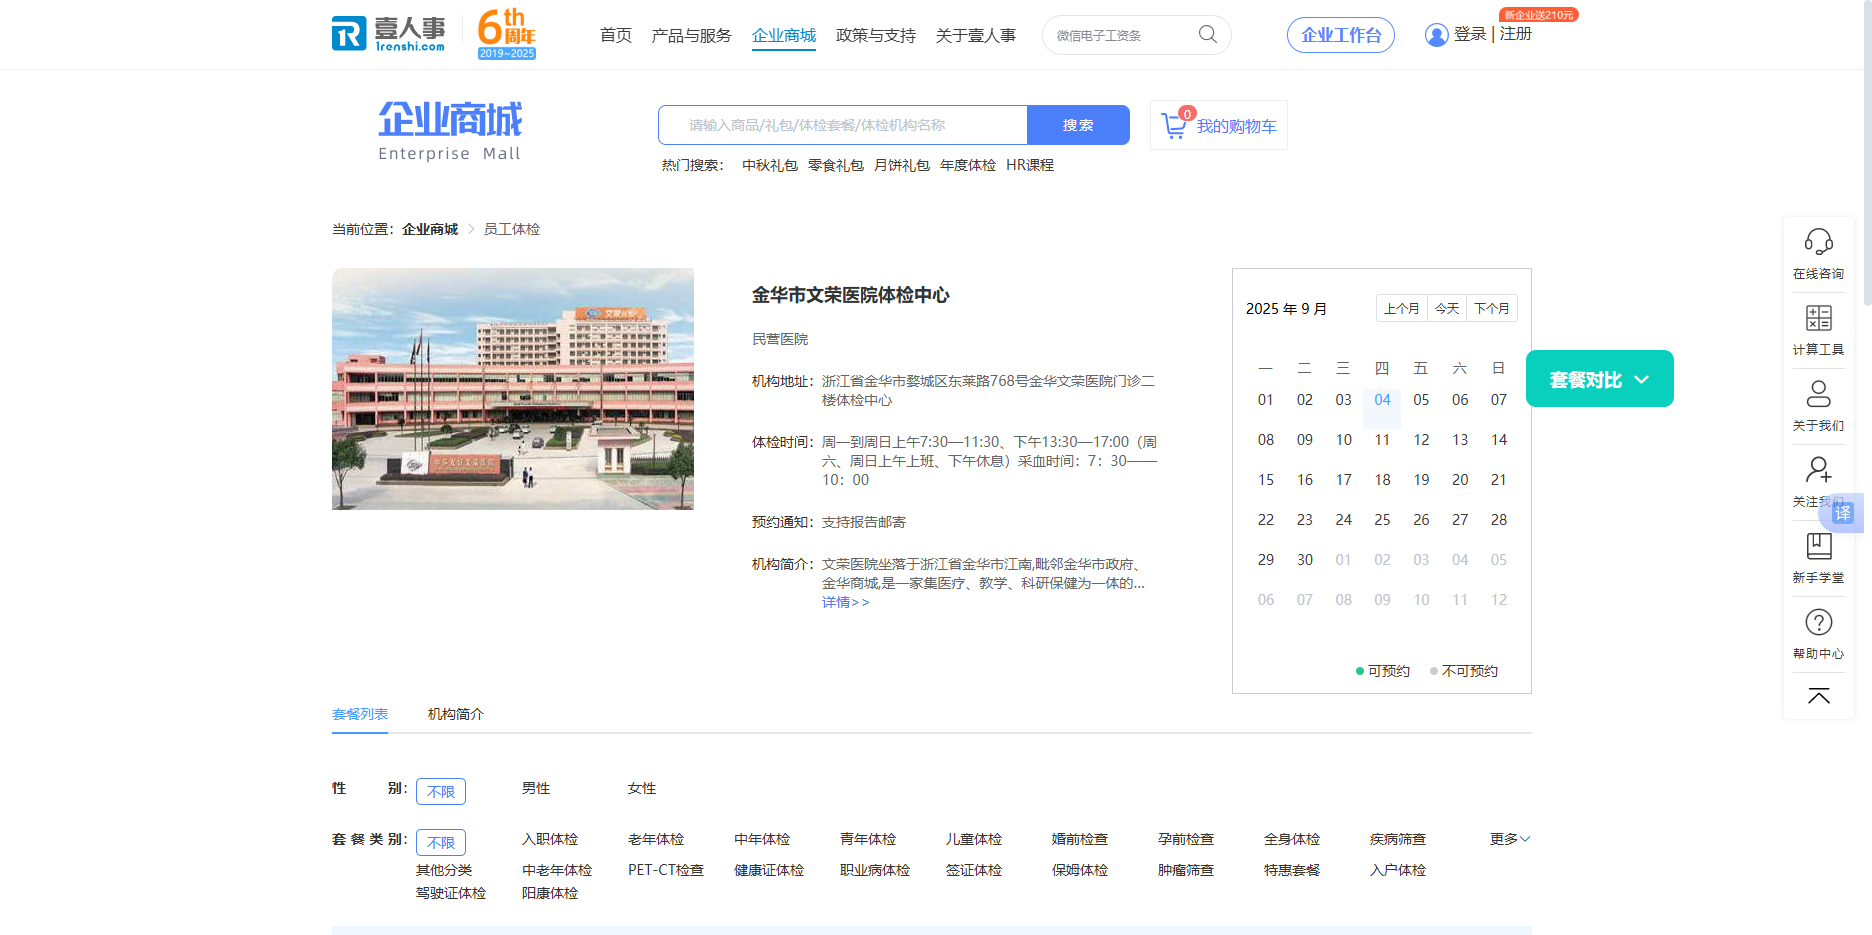
Task: Click 我的购物车 text
Action: pyautogui.click(x=1237, y=126)
